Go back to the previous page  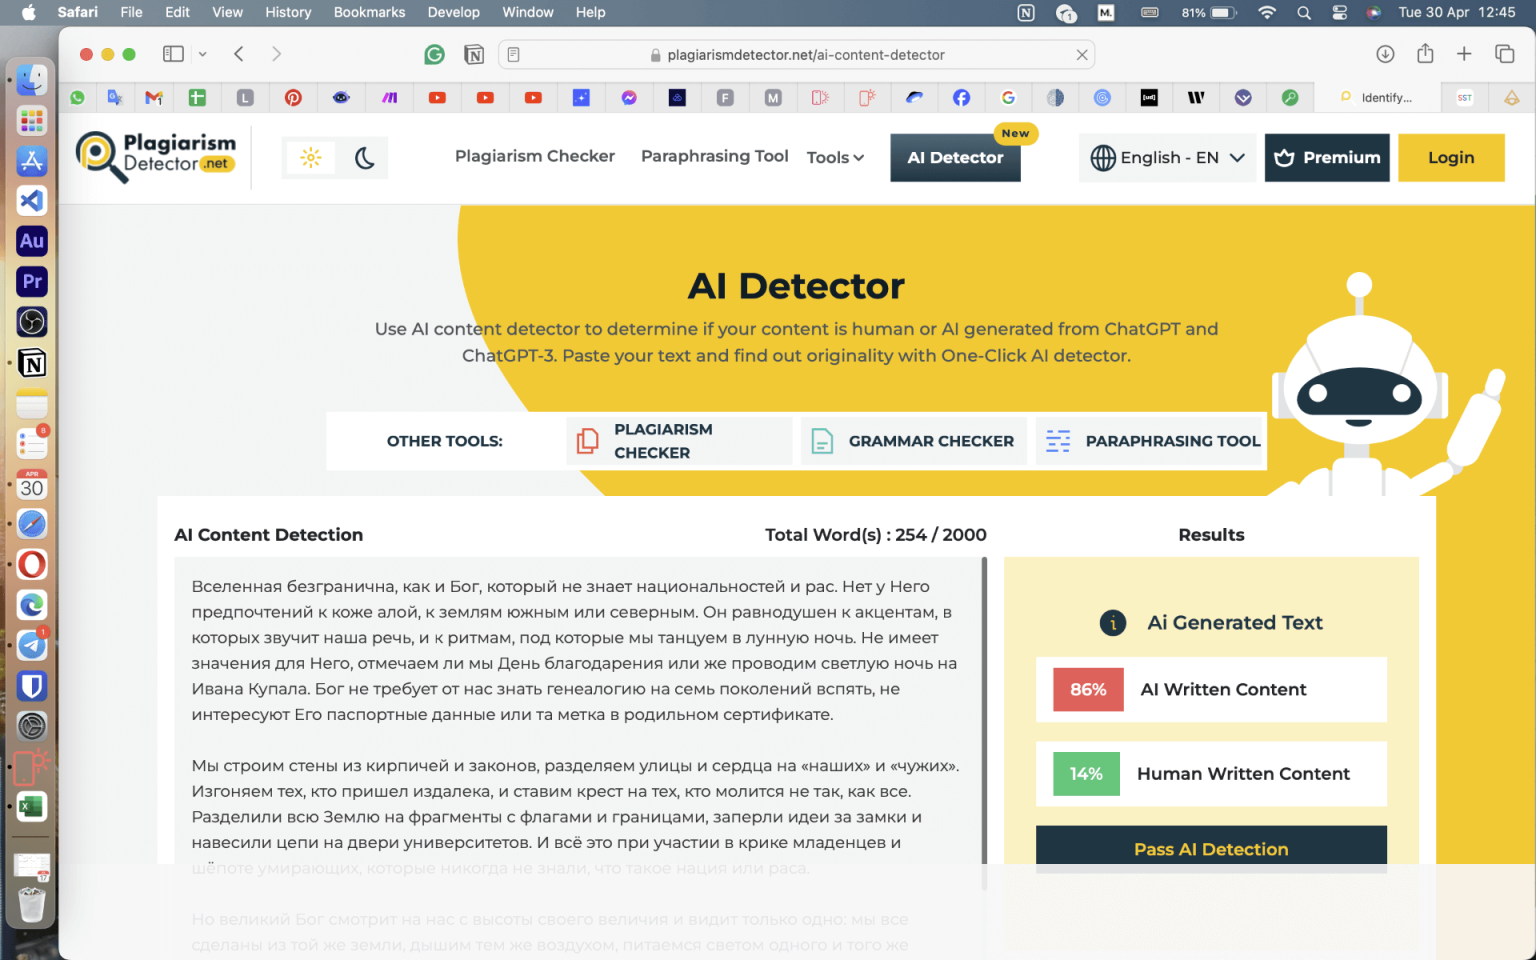coord(239,54)
